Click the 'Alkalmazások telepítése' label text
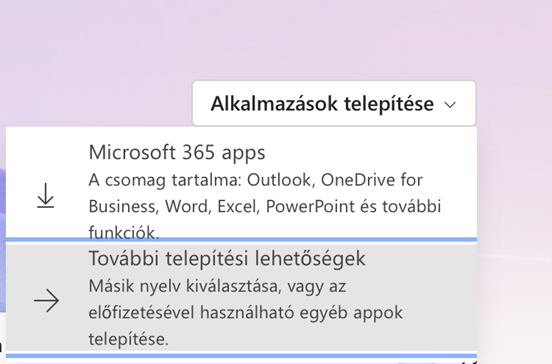The image size is (552, 364). [x=322, y=104]
